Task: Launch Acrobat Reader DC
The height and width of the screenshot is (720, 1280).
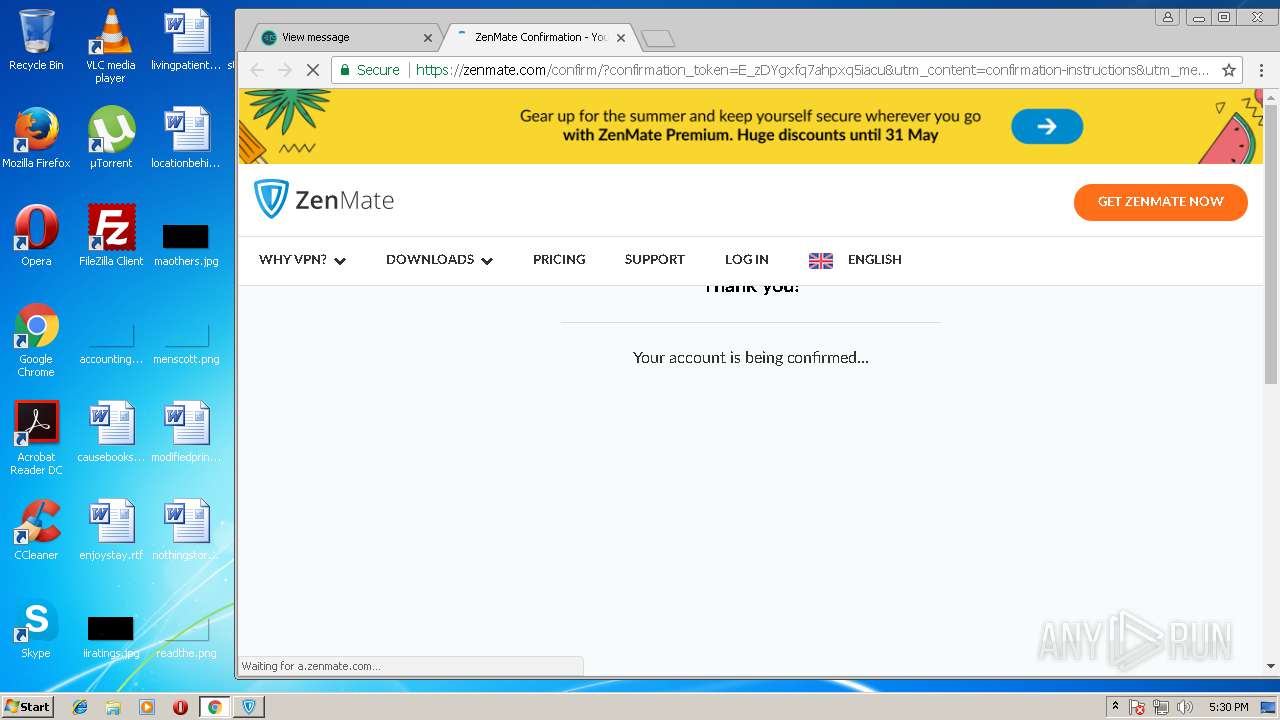Action: pos(36,438)
